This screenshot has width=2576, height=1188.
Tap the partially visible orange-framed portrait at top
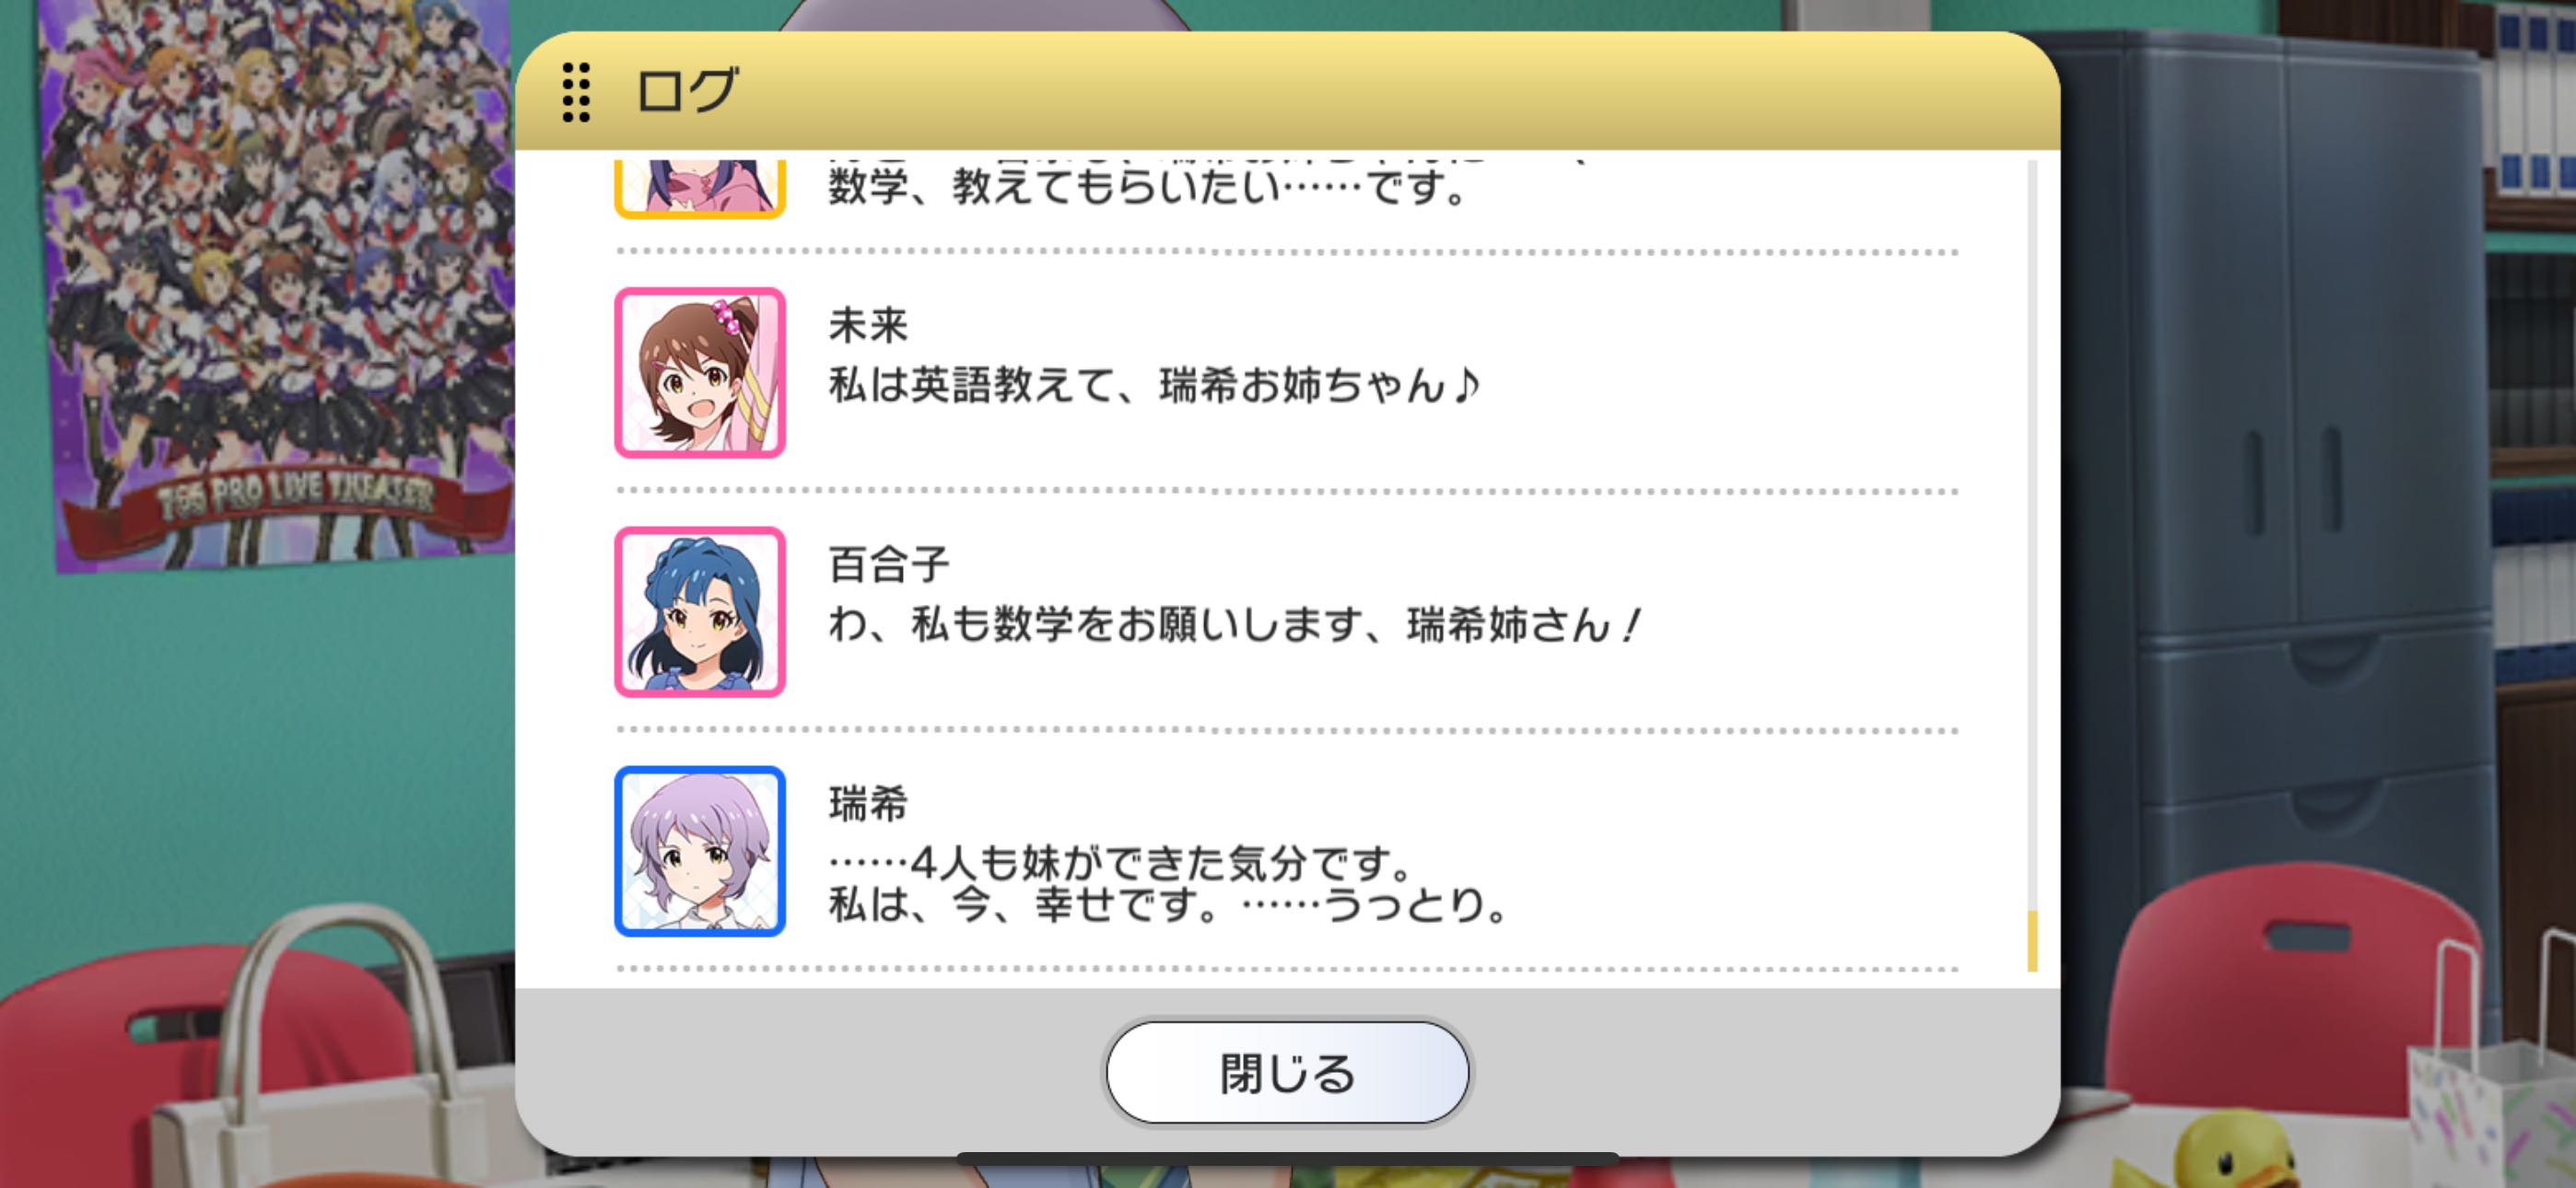click(700, 188)
